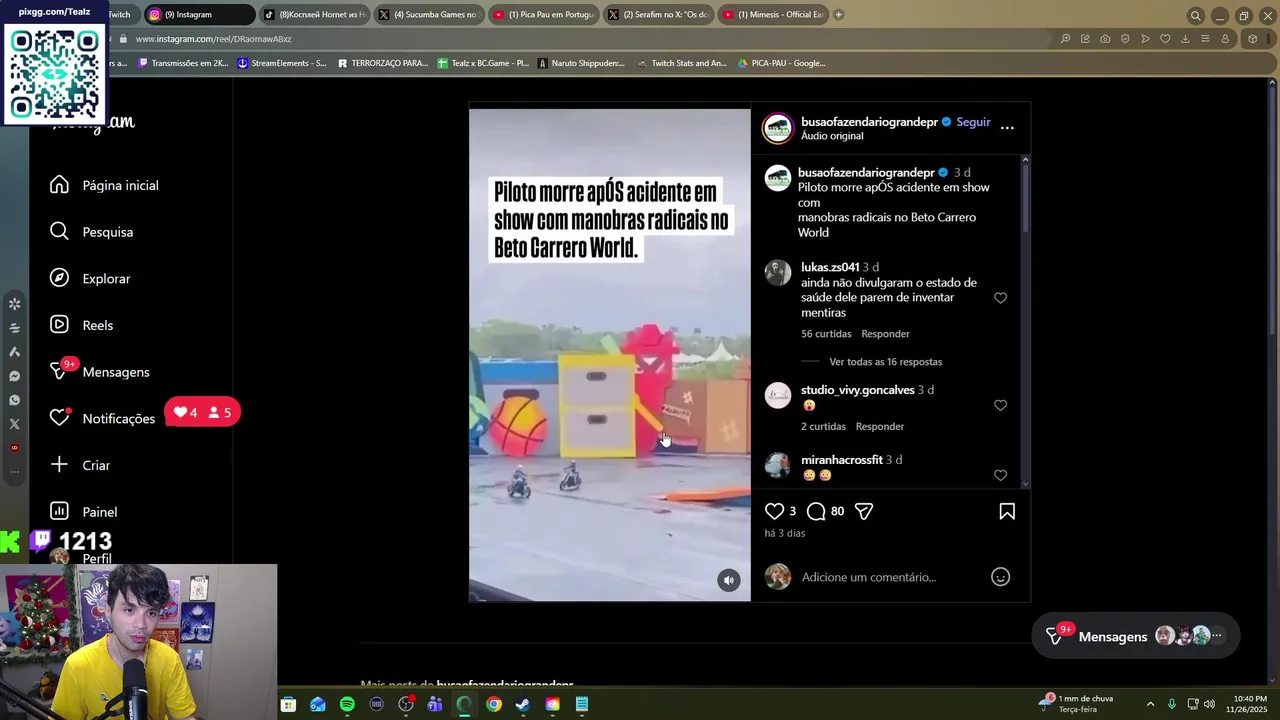
Task: Open Página inicial in Instagram sidebar
Action: click(x=105, y=185)
